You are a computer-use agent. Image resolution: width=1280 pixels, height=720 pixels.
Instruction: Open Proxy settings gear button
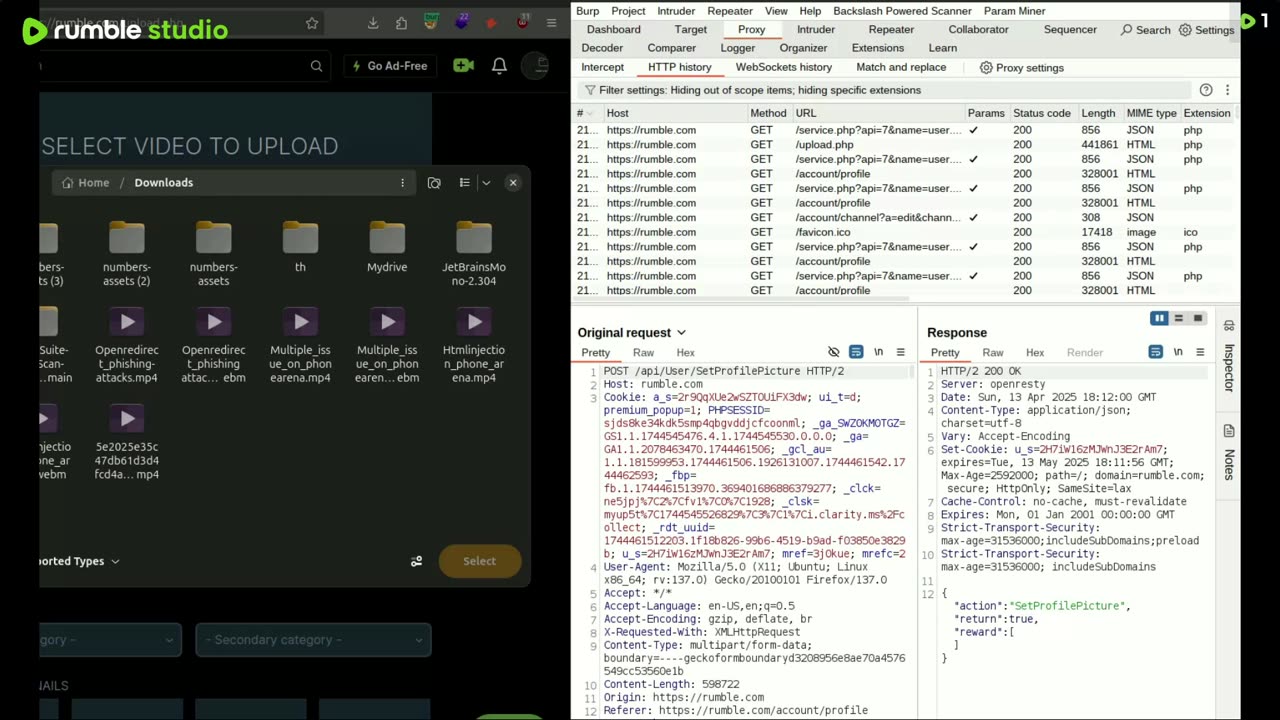pyautogui.click(x=1021, y=67)
